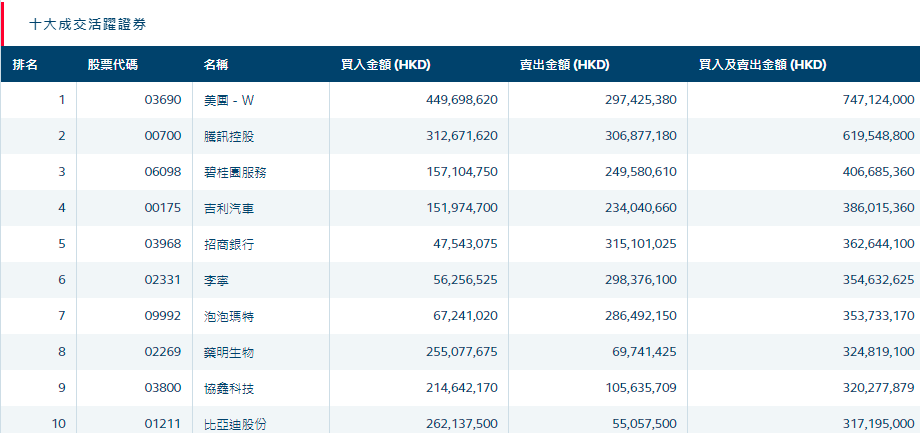
Task: Click rank number 8
Action: (62, 352)
